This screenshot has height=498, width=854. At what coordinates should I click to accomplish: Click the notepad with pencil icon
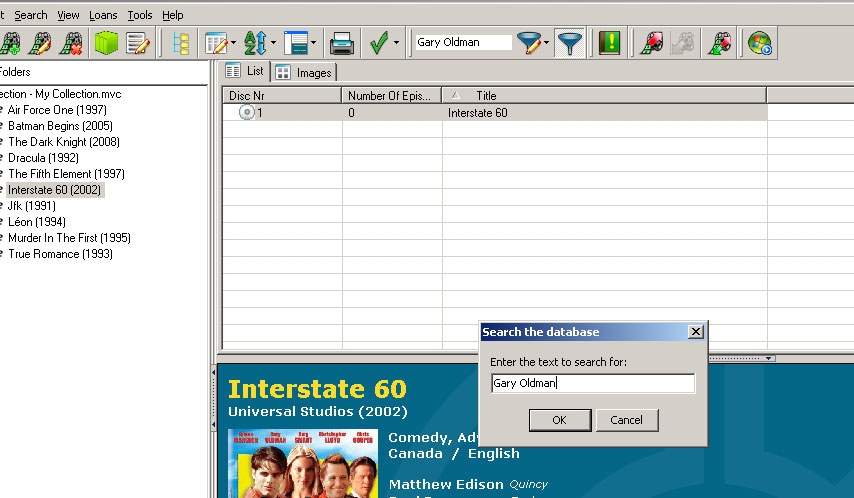[138, 43]
